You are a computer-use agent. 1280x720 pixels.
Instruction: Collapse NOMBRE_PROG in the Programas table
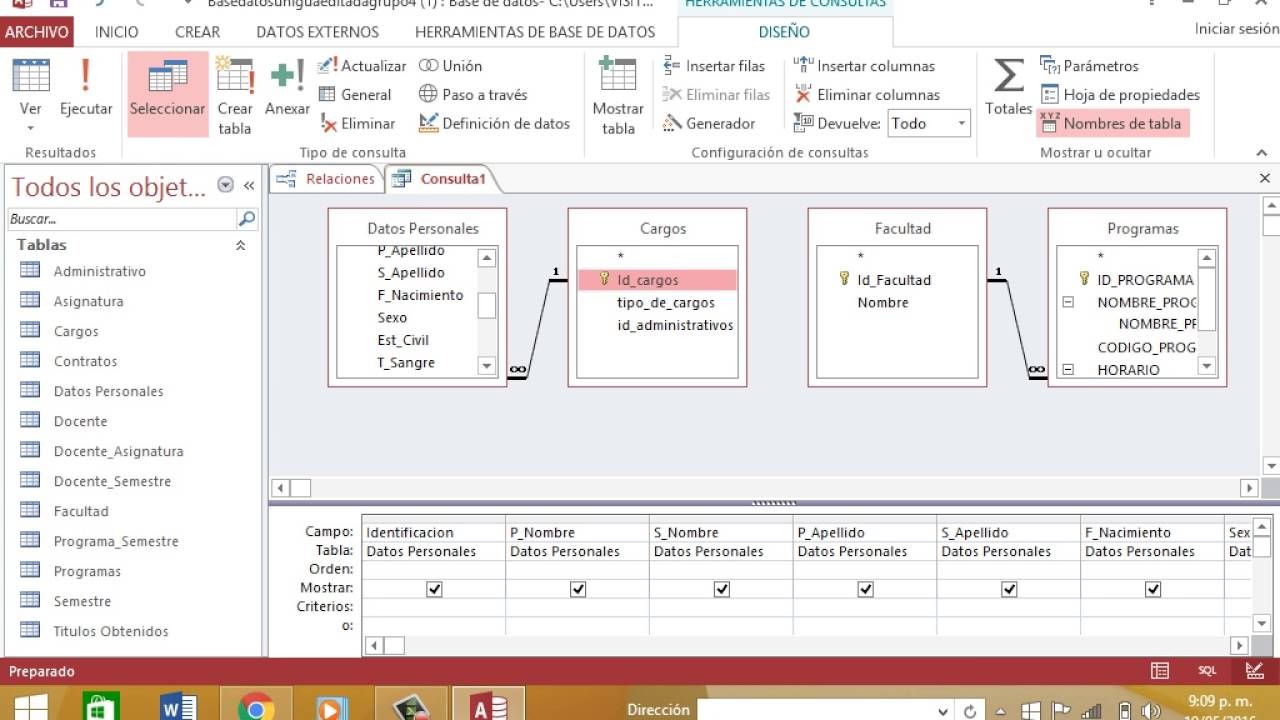point(1066,304)
